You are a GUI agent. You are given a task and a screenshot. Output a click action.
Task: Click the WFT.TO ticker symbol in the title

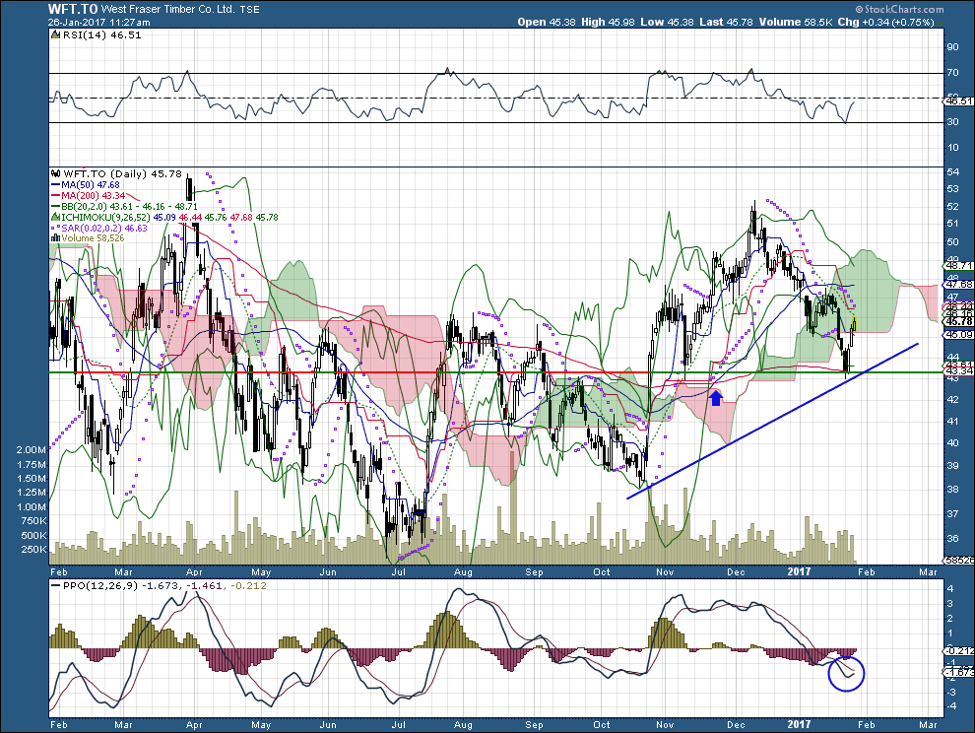72,9
